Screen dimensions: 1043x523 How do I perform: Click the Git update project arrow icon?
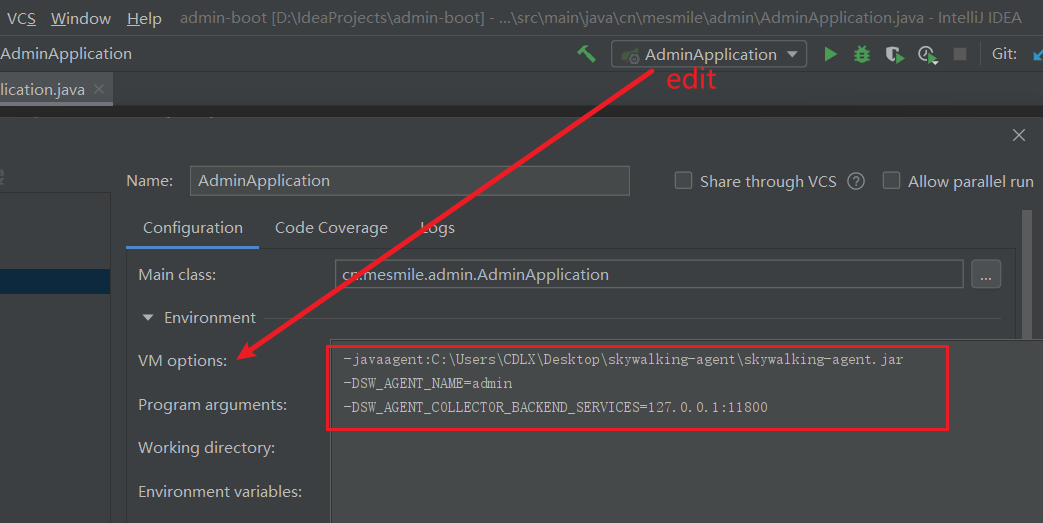click(x=1037, y=54)
